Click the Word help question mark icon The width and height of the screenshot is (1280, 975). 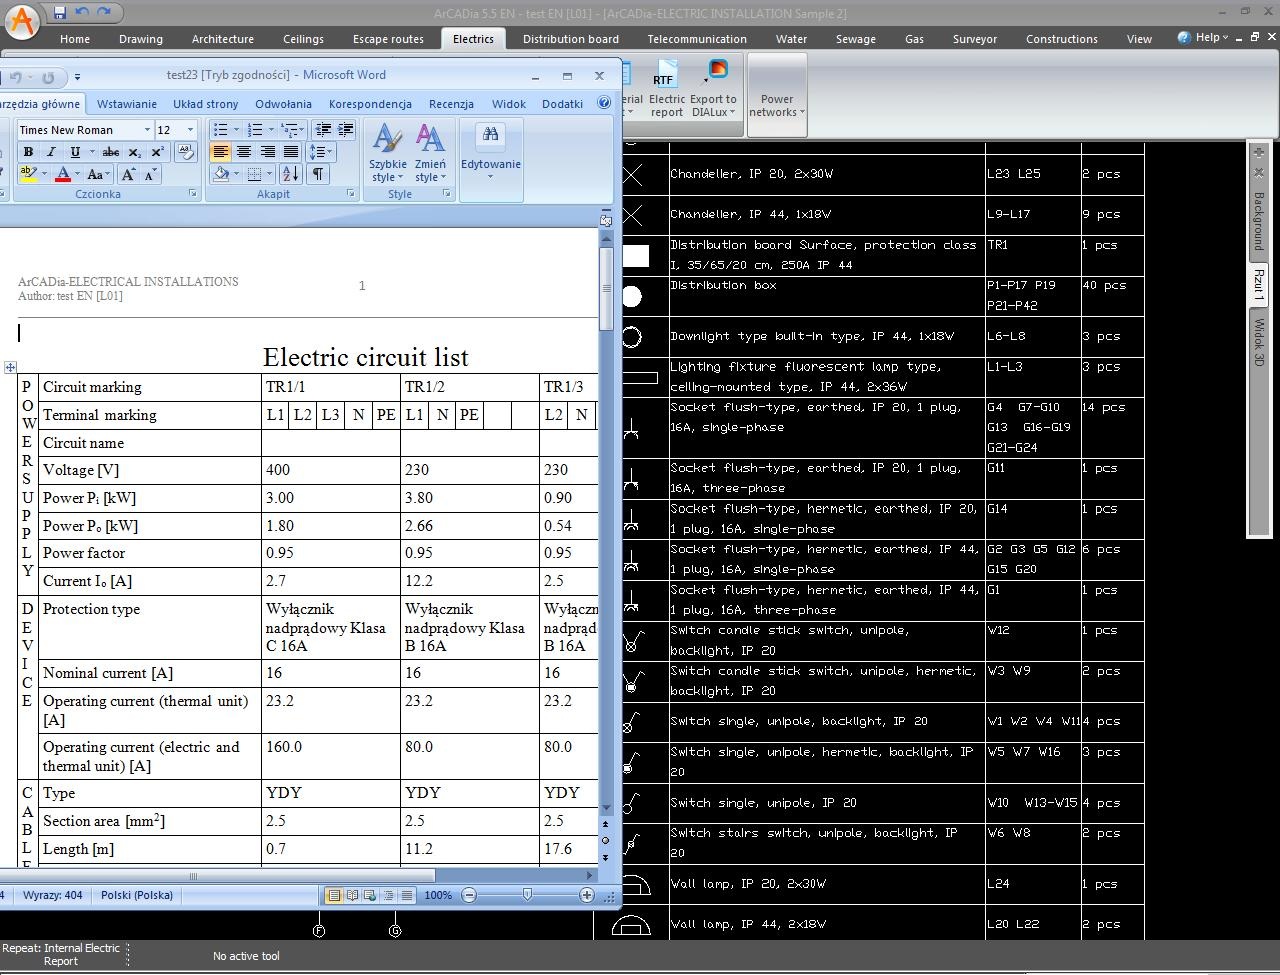[604, 103]
